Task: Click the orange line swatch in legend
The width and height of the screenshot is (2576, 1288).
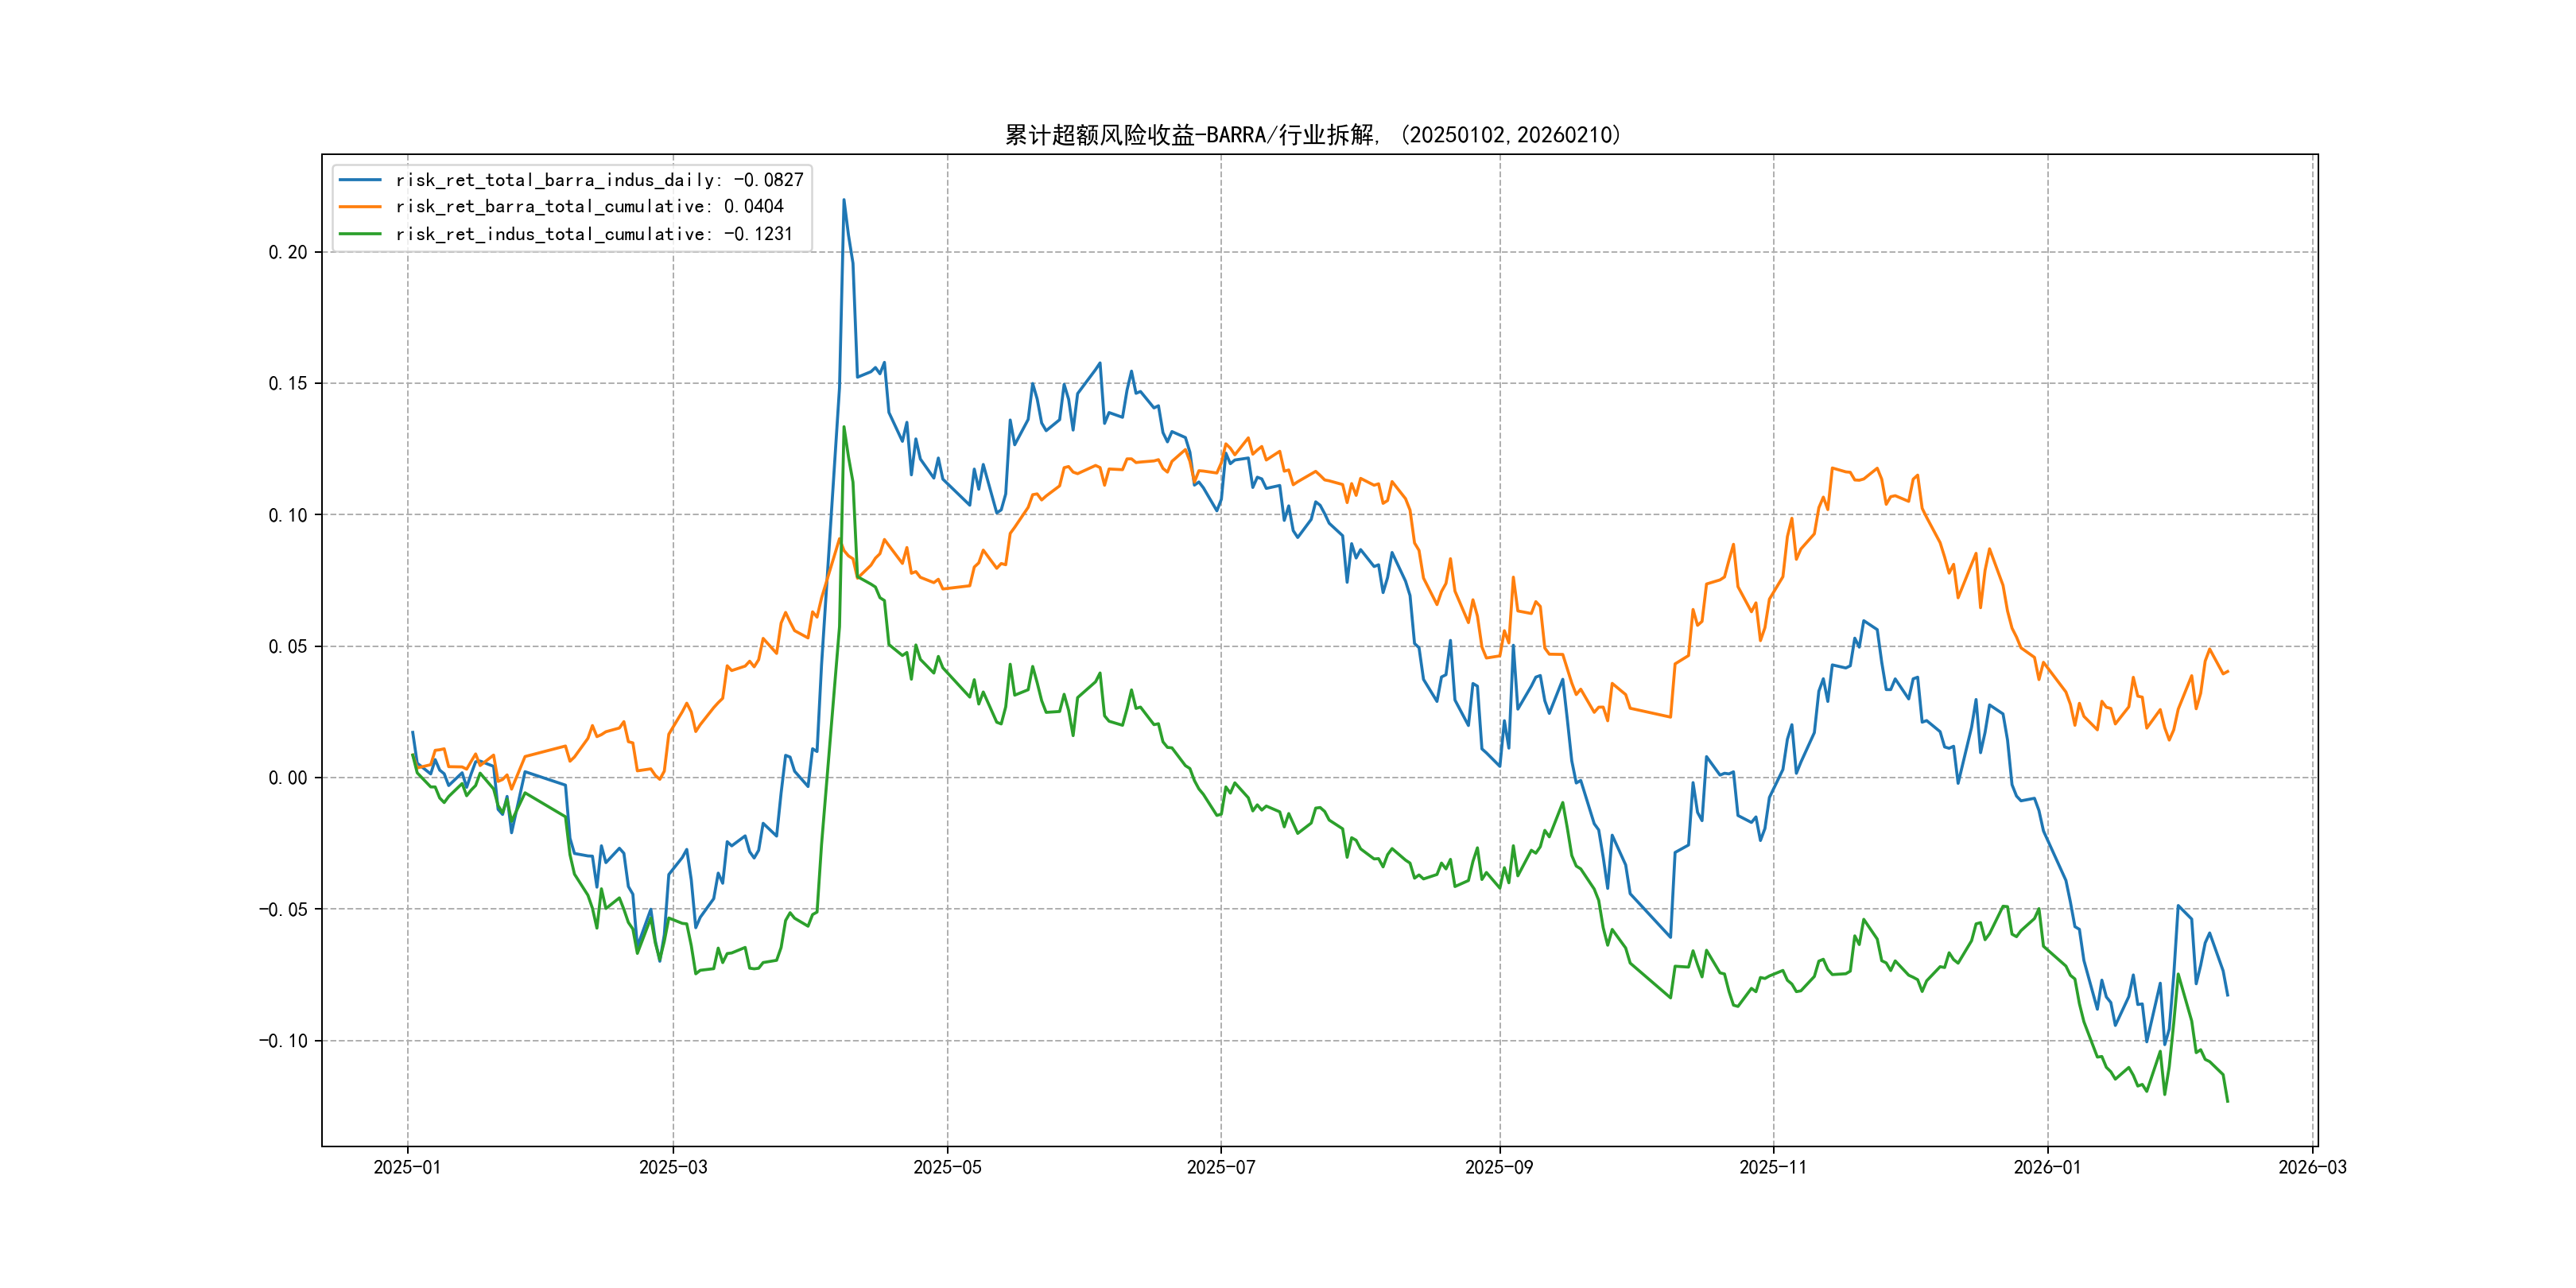Action: pos(360,207)
